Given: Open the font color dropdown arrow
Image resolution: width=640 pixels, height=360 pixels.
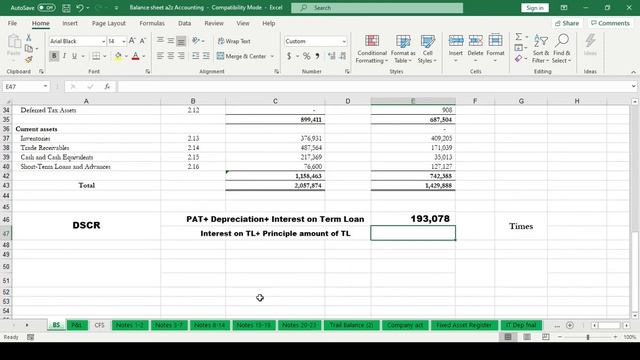Looking at the screenshot, I should 144,56.
